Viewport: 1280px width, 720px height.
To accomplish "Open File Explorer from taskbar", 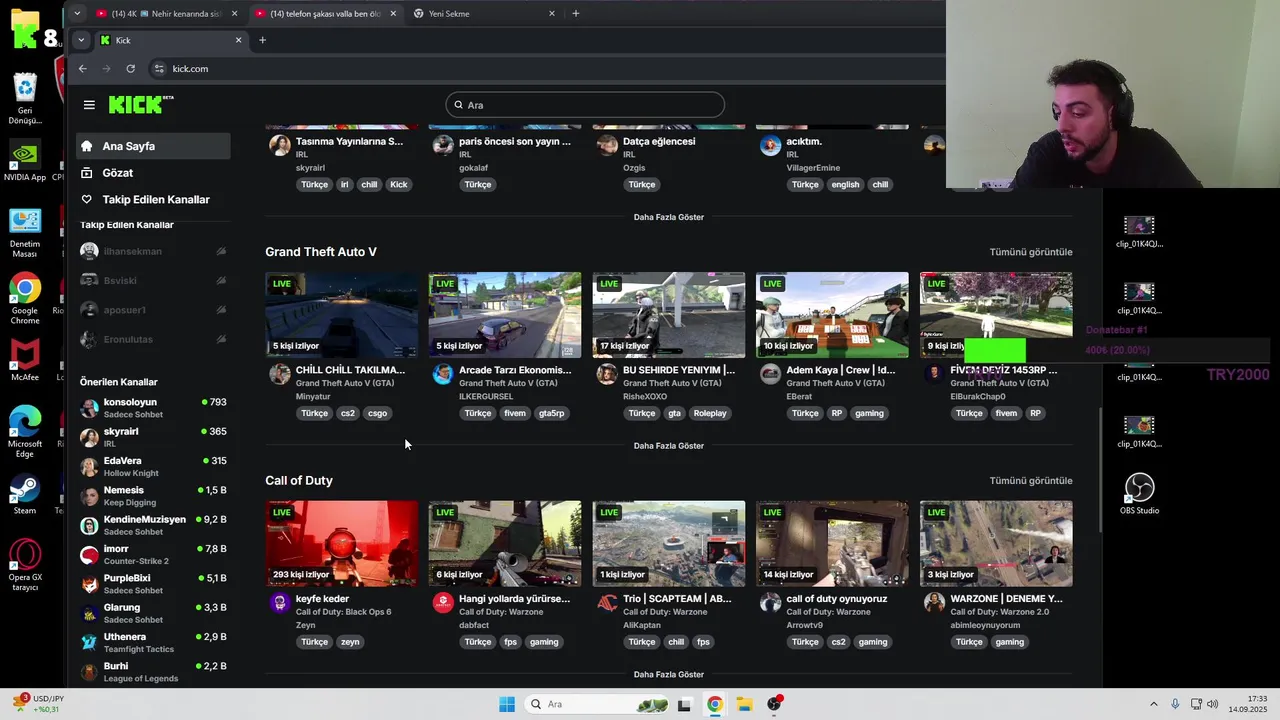I will click(744, 704).
